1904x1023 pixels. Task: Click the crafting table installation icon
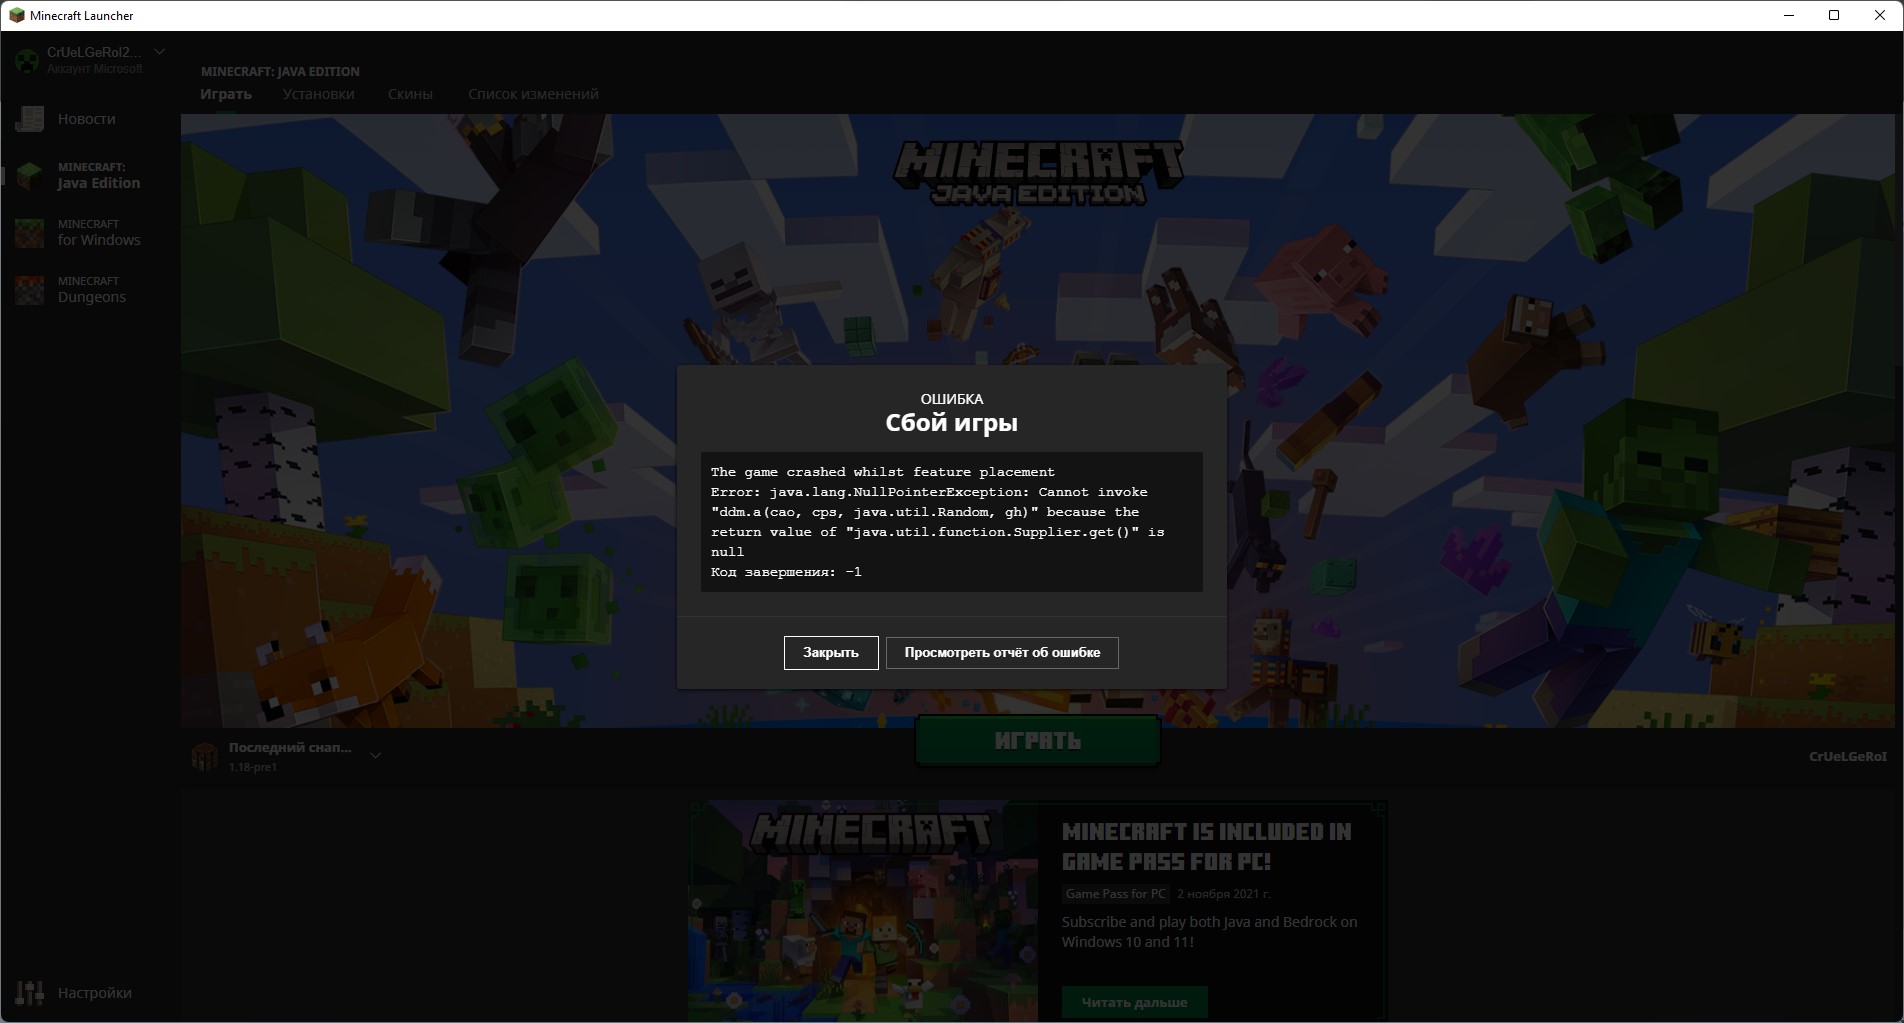205,756
